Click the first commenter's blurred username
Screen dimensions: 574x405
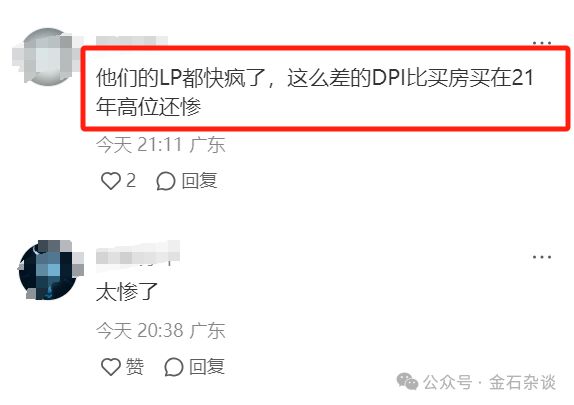tap(132, 40)
